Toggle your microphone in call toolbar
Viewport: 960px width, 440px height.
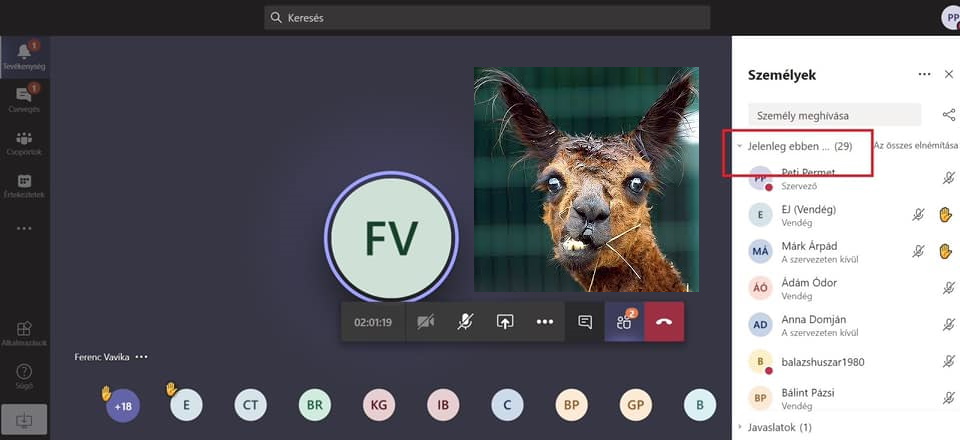pos(465,322)
